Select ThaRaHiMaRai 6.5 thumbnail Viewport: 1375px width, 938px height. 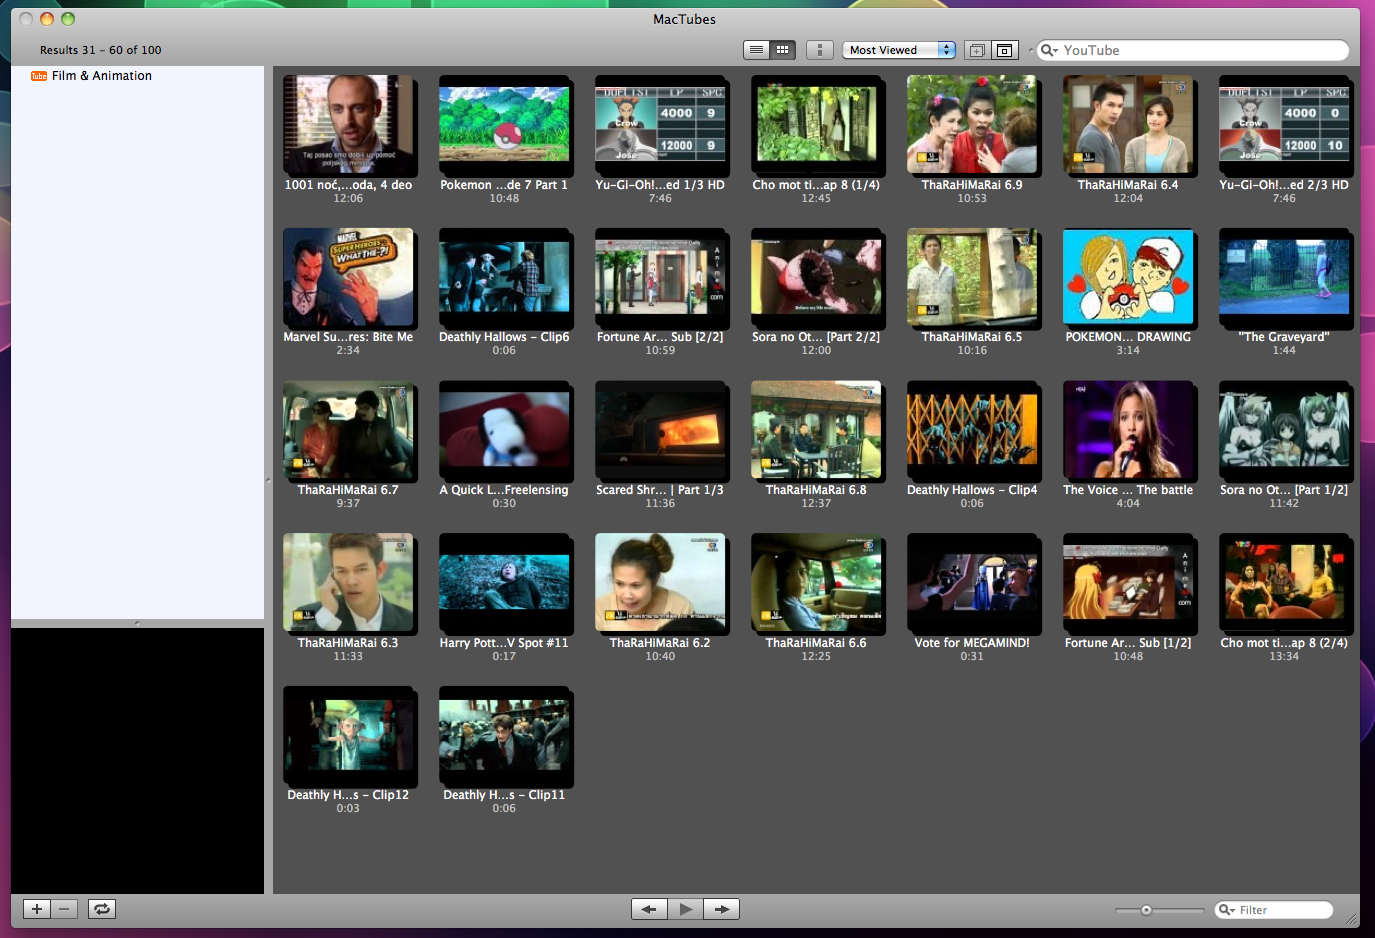point(972,277)
